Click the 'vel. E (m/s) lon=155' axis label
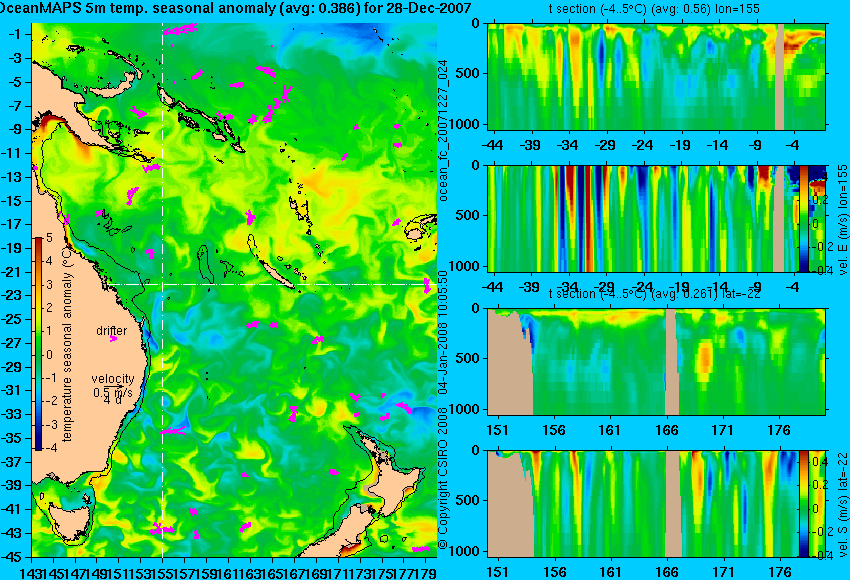 click(842, 218)
